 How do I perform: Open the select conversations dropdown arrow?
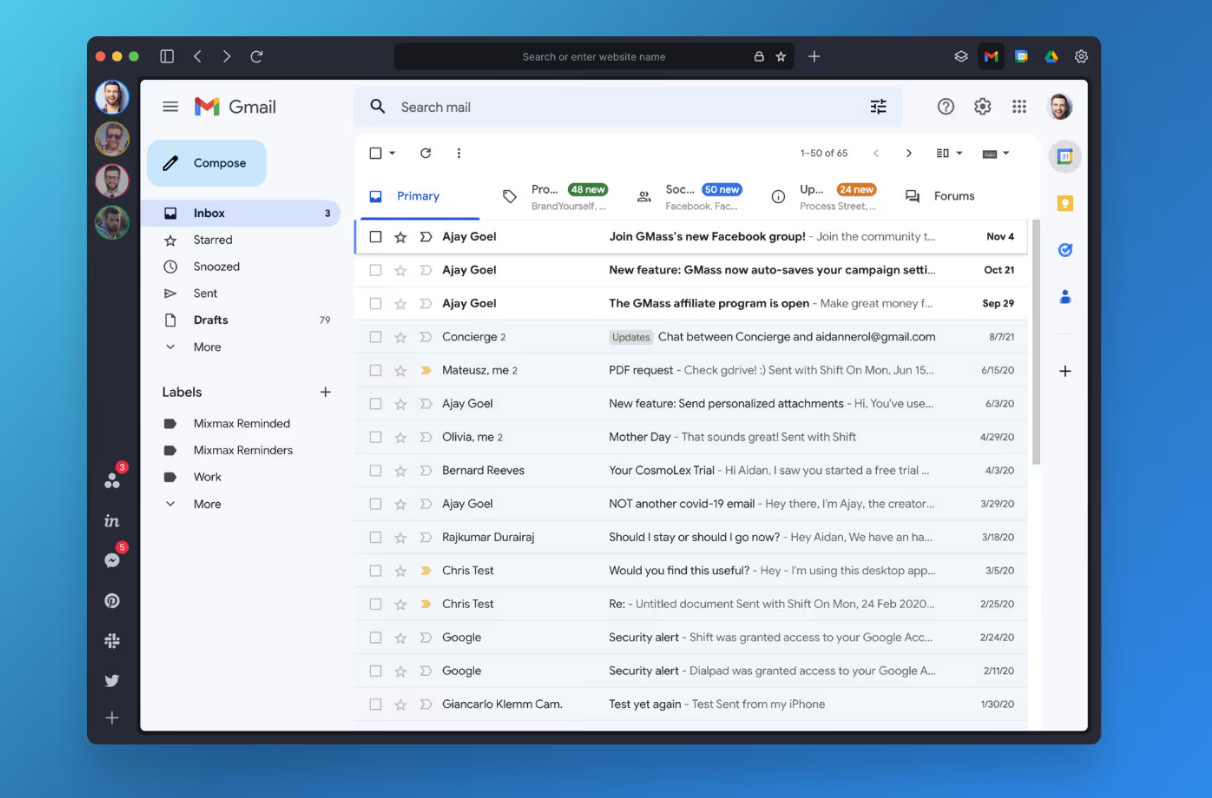390,153
